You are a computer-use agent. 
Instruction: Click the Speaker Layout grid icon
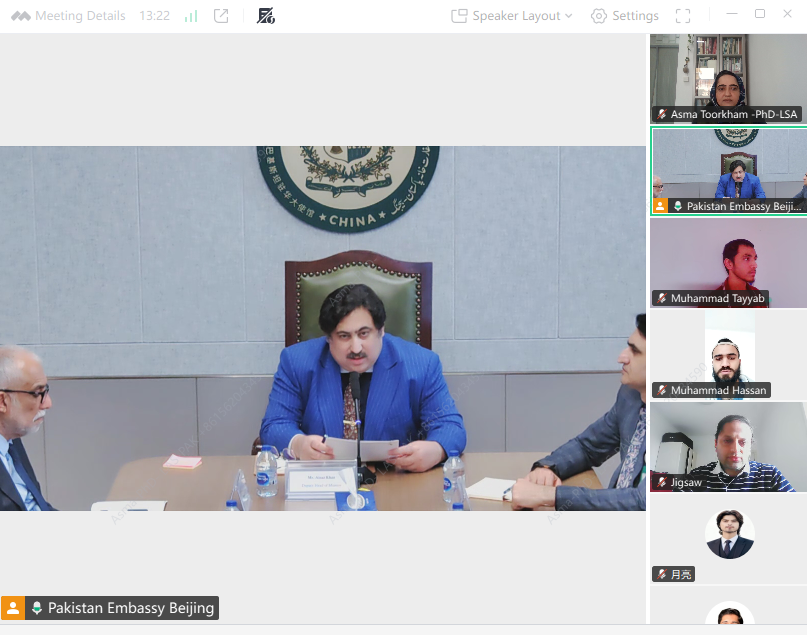pos(459,16)
